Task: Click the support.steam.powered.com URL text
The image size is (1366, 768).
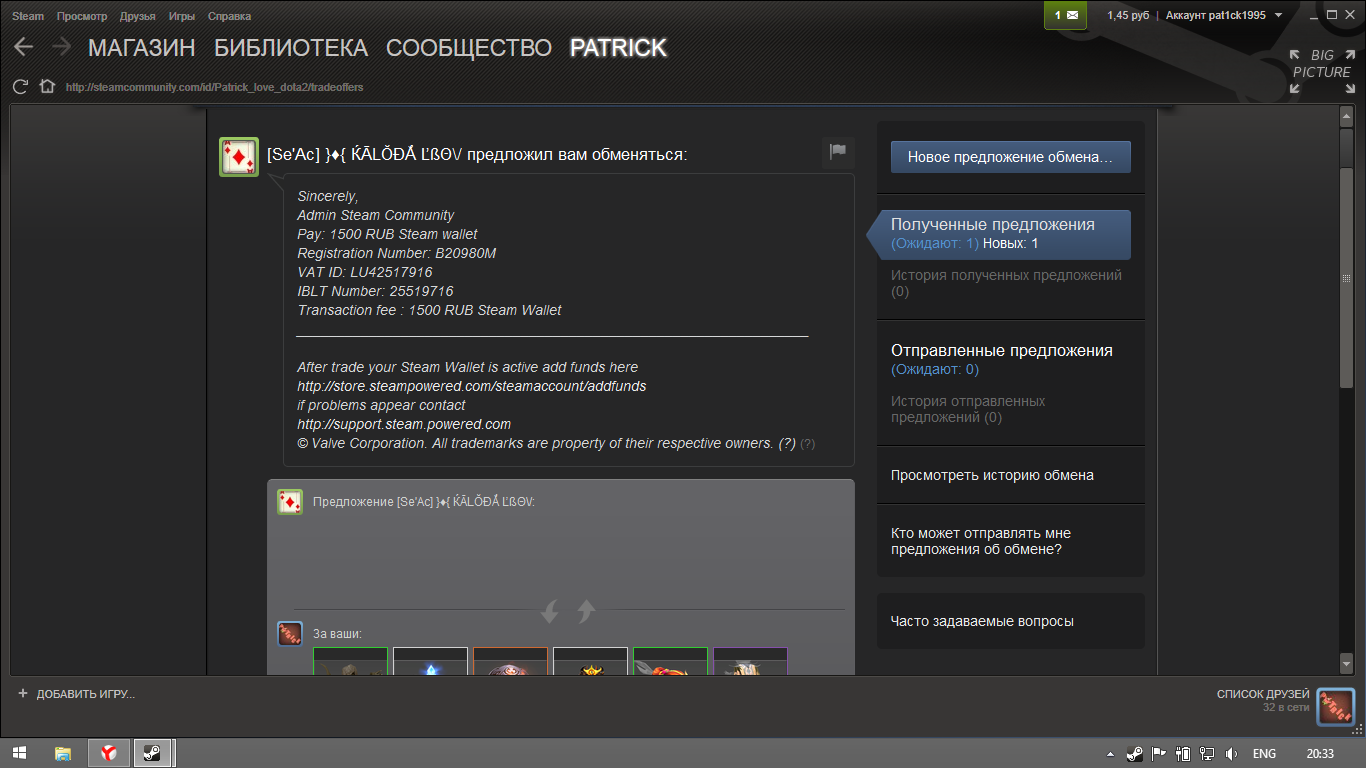Action: 404,424
